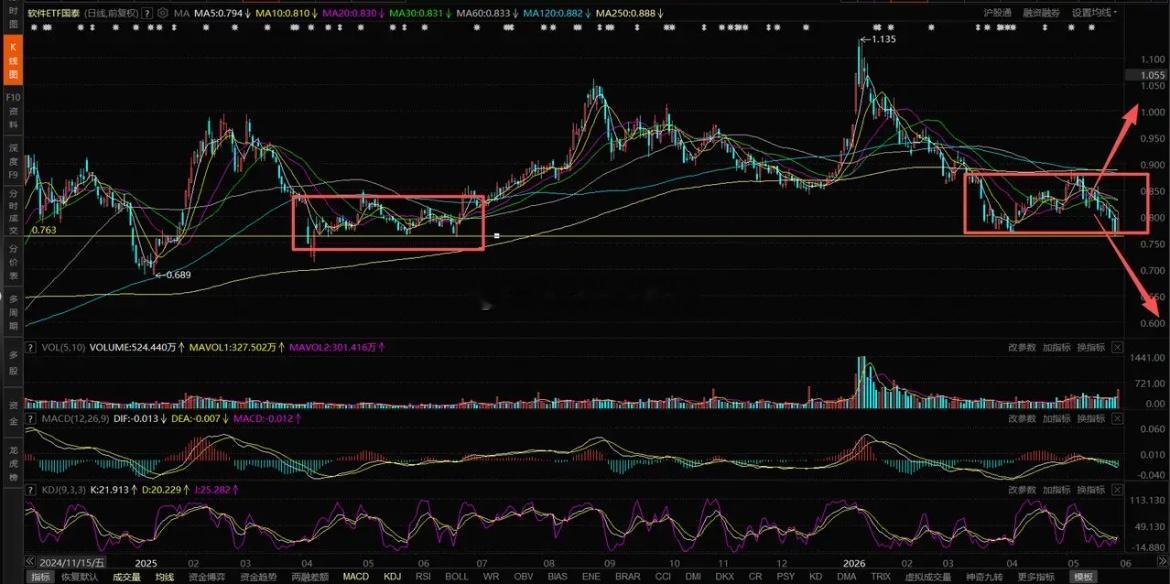Screen dimensions: 1170x584
Task: Select the BRAR indicator
Action: click(628, 577)
